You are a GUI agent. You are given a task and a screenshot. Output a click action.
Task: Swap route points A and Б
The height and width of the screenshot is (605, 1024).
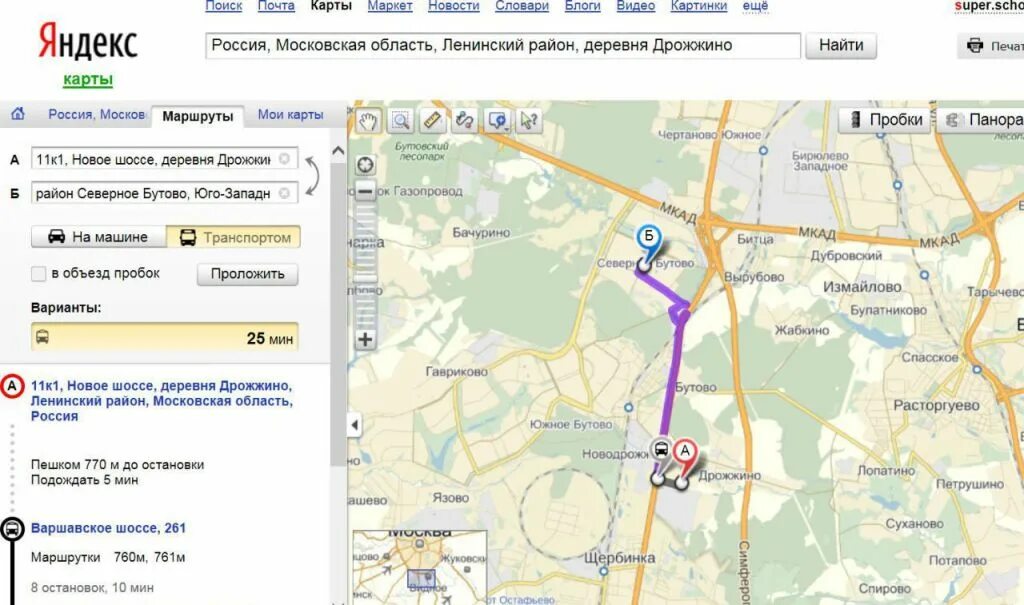pyautogui.click(x=313, y=176)
